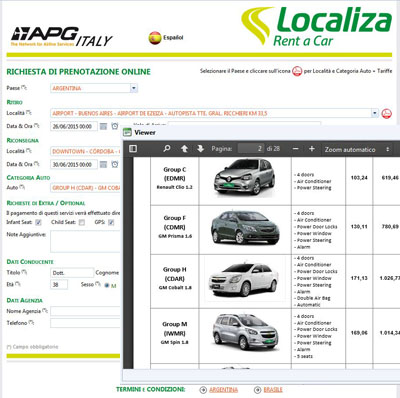This screenshot has width=400, height=398.
Task: Toggle the sidebar in the Viewer toolbar
Action: point(133,148)
